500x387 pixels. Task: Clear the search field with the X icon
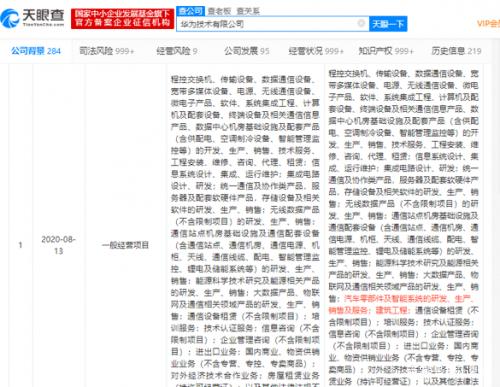pos(361,23)
